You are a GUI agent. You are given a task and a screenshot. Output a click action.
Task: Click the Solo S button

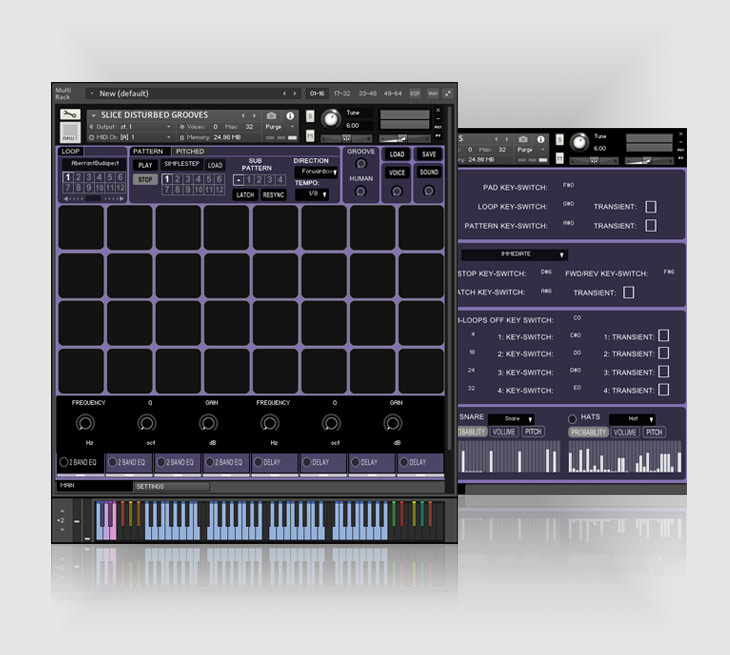click(310, 116)
